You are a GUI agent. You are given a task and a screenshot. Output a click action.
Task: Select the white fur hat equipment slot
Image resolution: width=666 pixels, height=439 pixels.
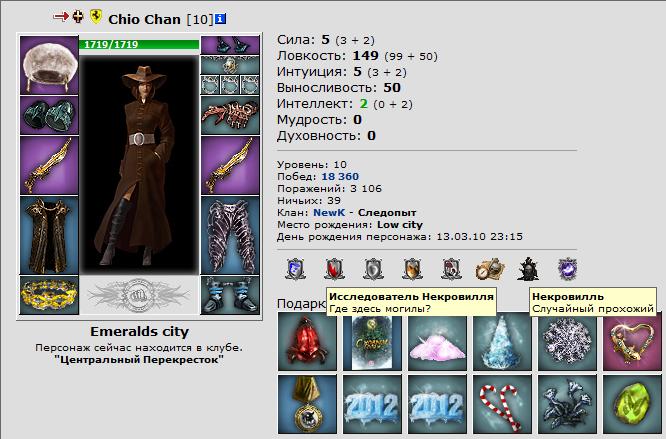[49, 65]
